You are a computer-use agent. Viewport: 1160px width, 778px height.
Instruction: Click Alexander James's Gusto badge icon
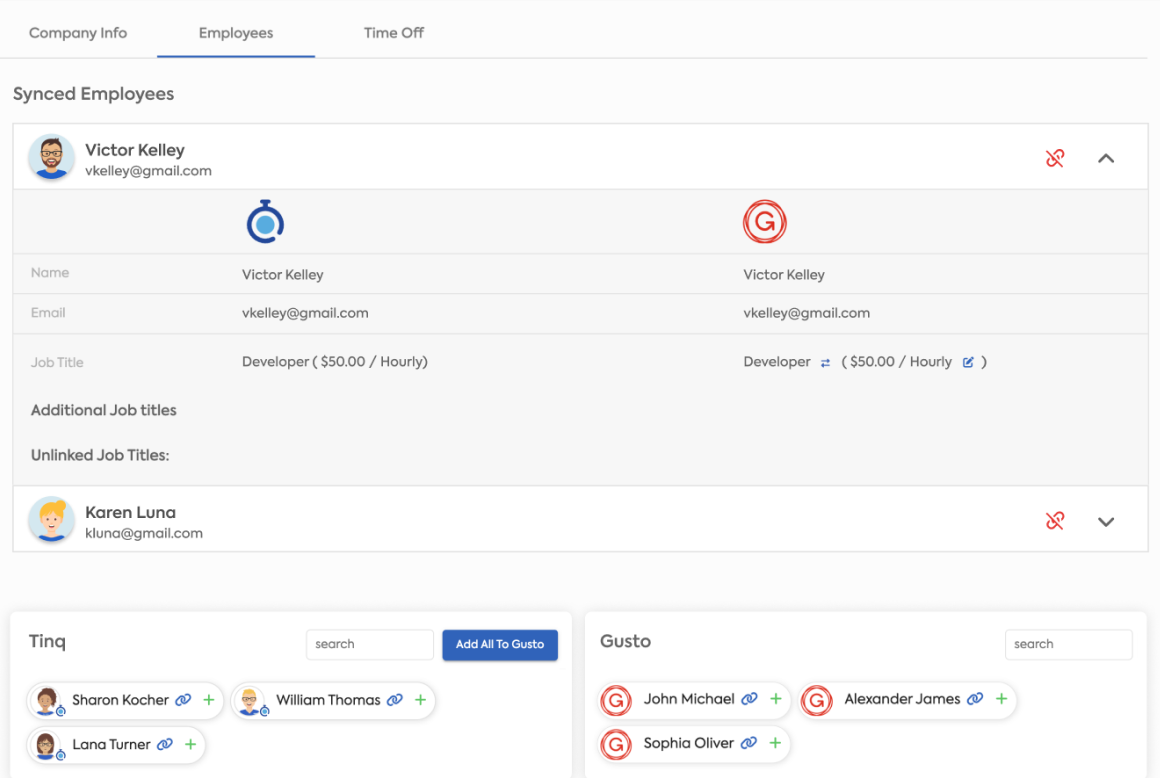click(x=817, y=700)
